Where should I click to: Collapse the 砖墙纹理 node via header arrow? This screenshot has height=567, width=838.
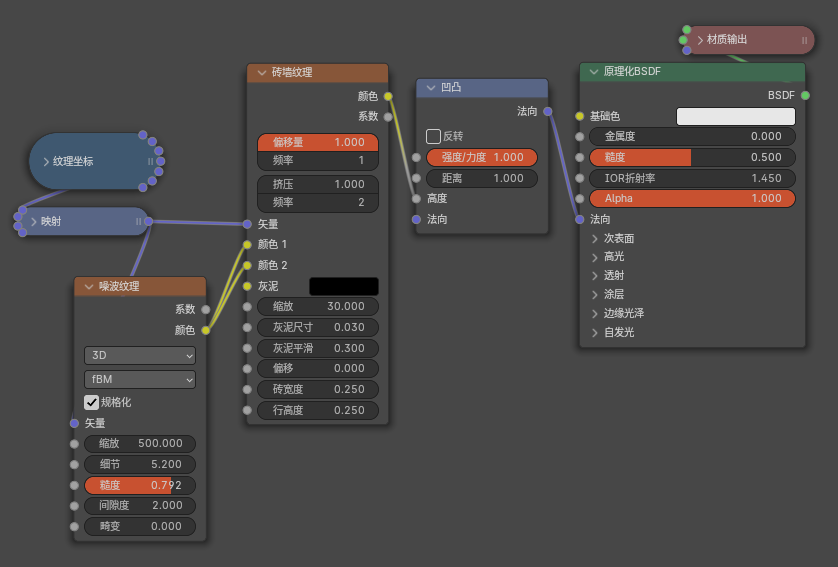point(261,73)
